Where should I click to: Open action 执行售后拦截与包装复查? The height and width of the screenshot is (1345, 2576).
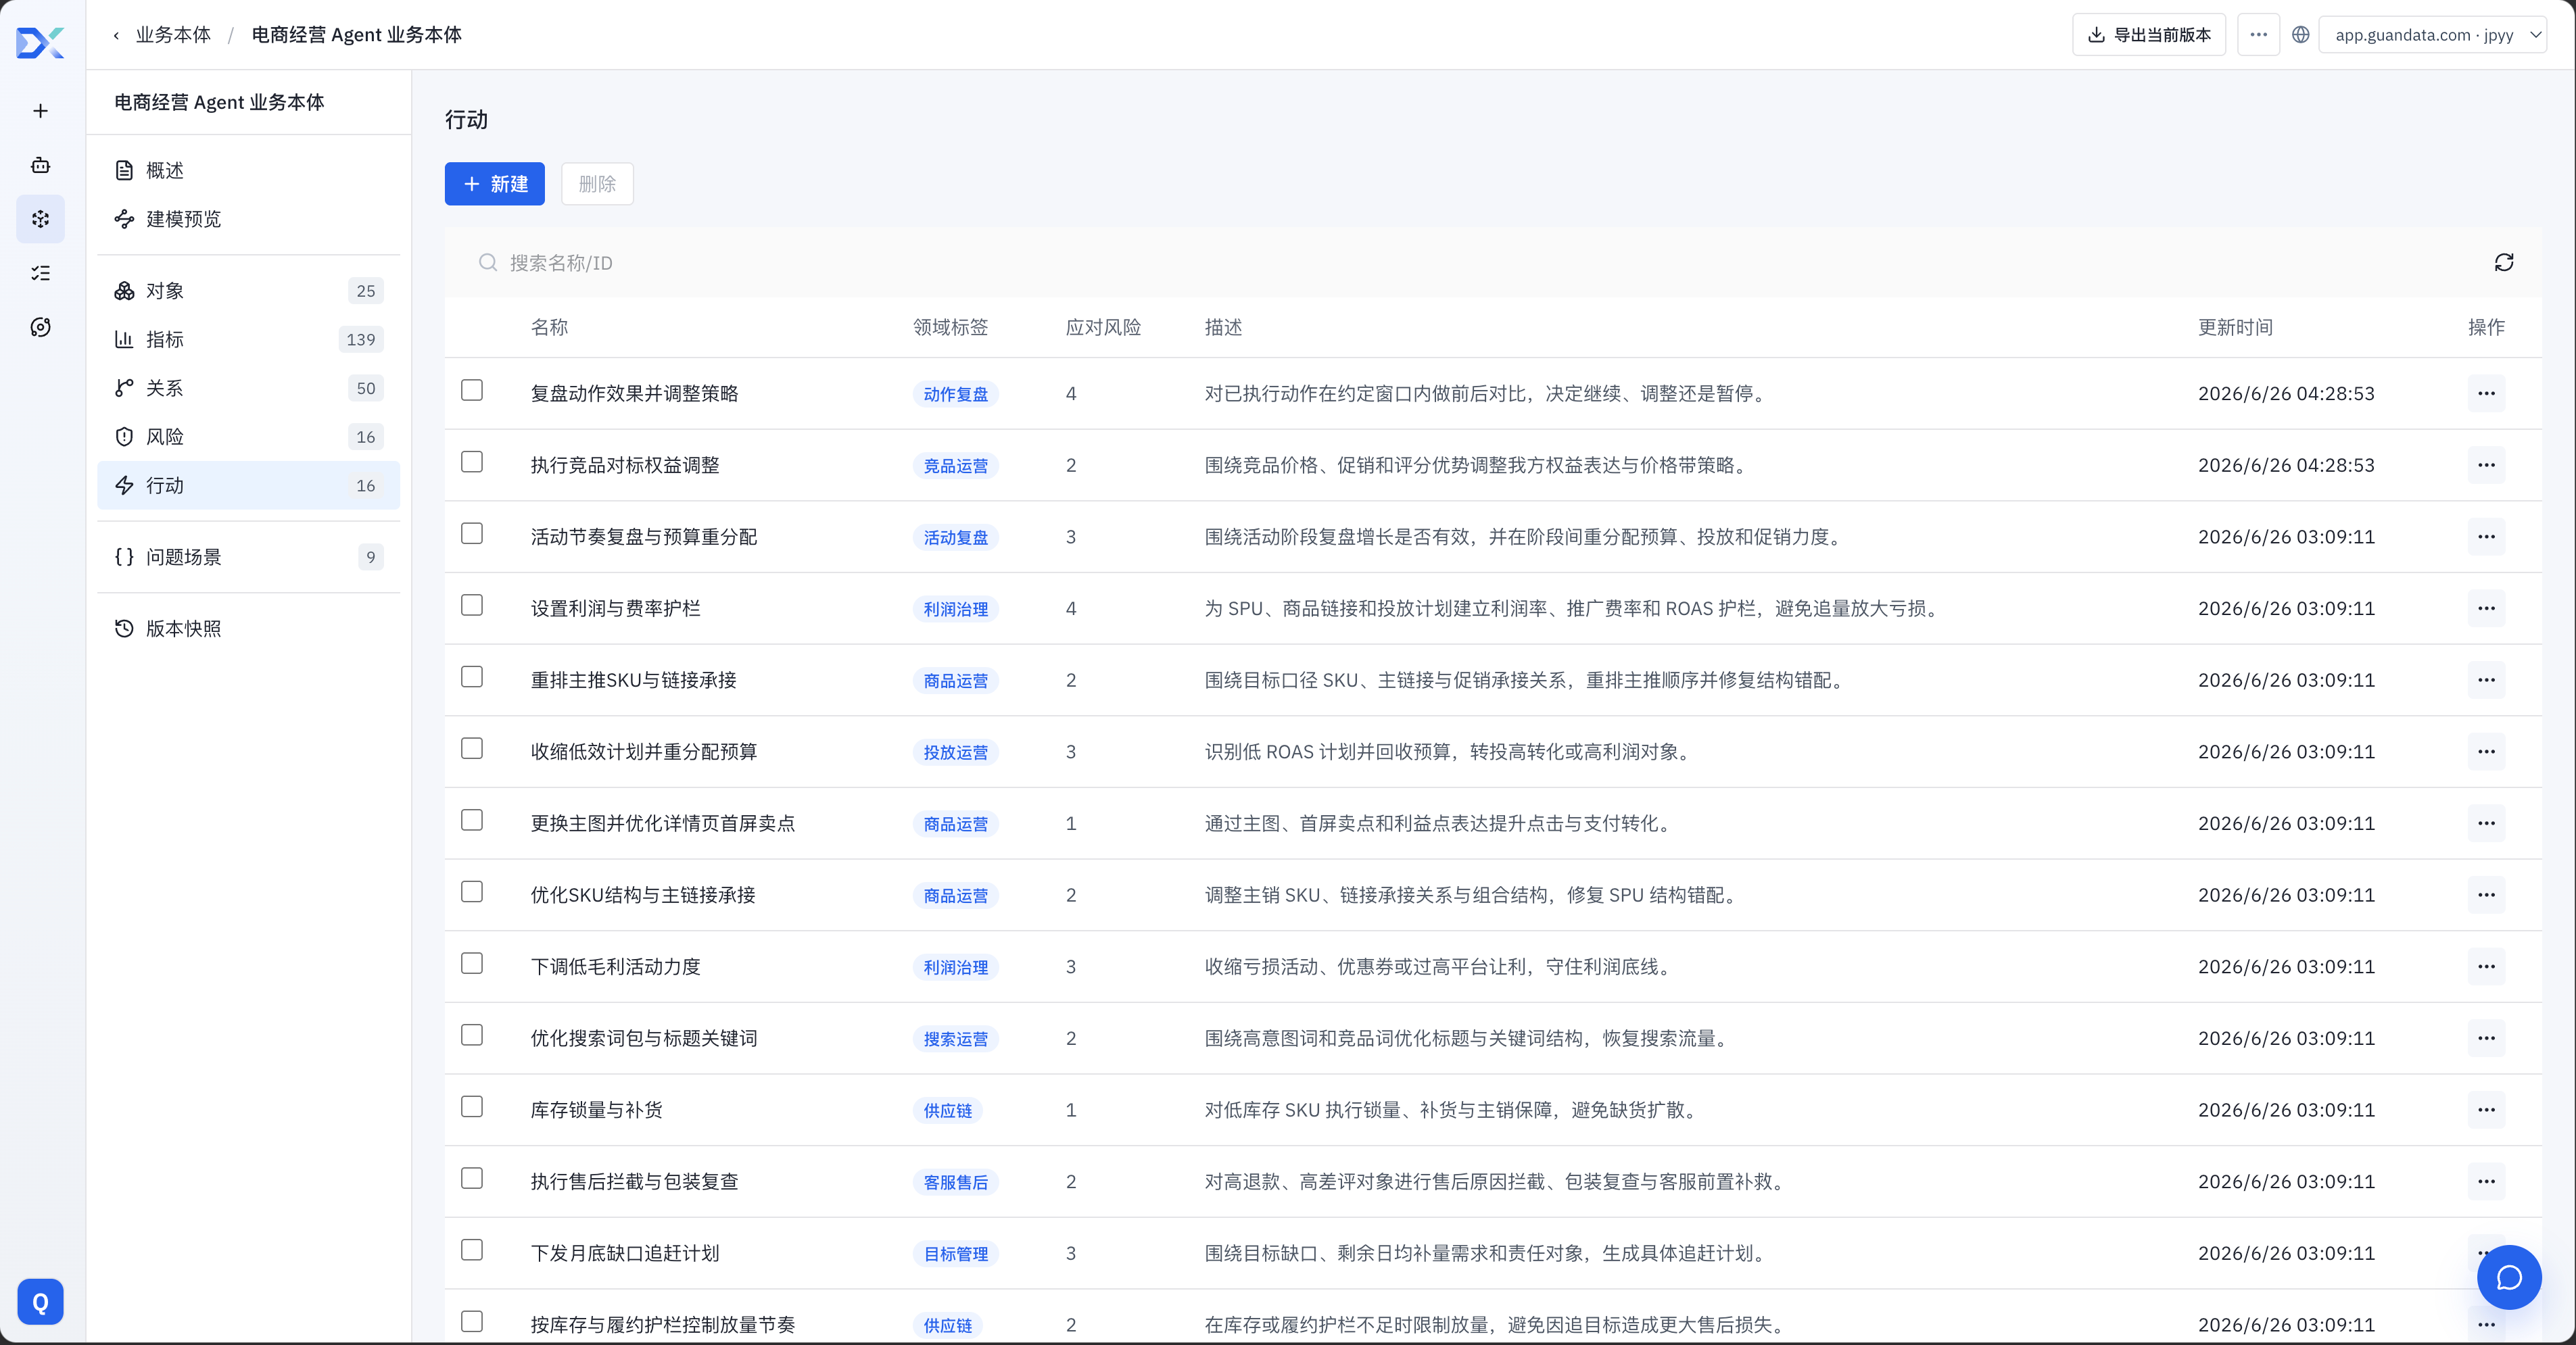tap(634, 1182)
